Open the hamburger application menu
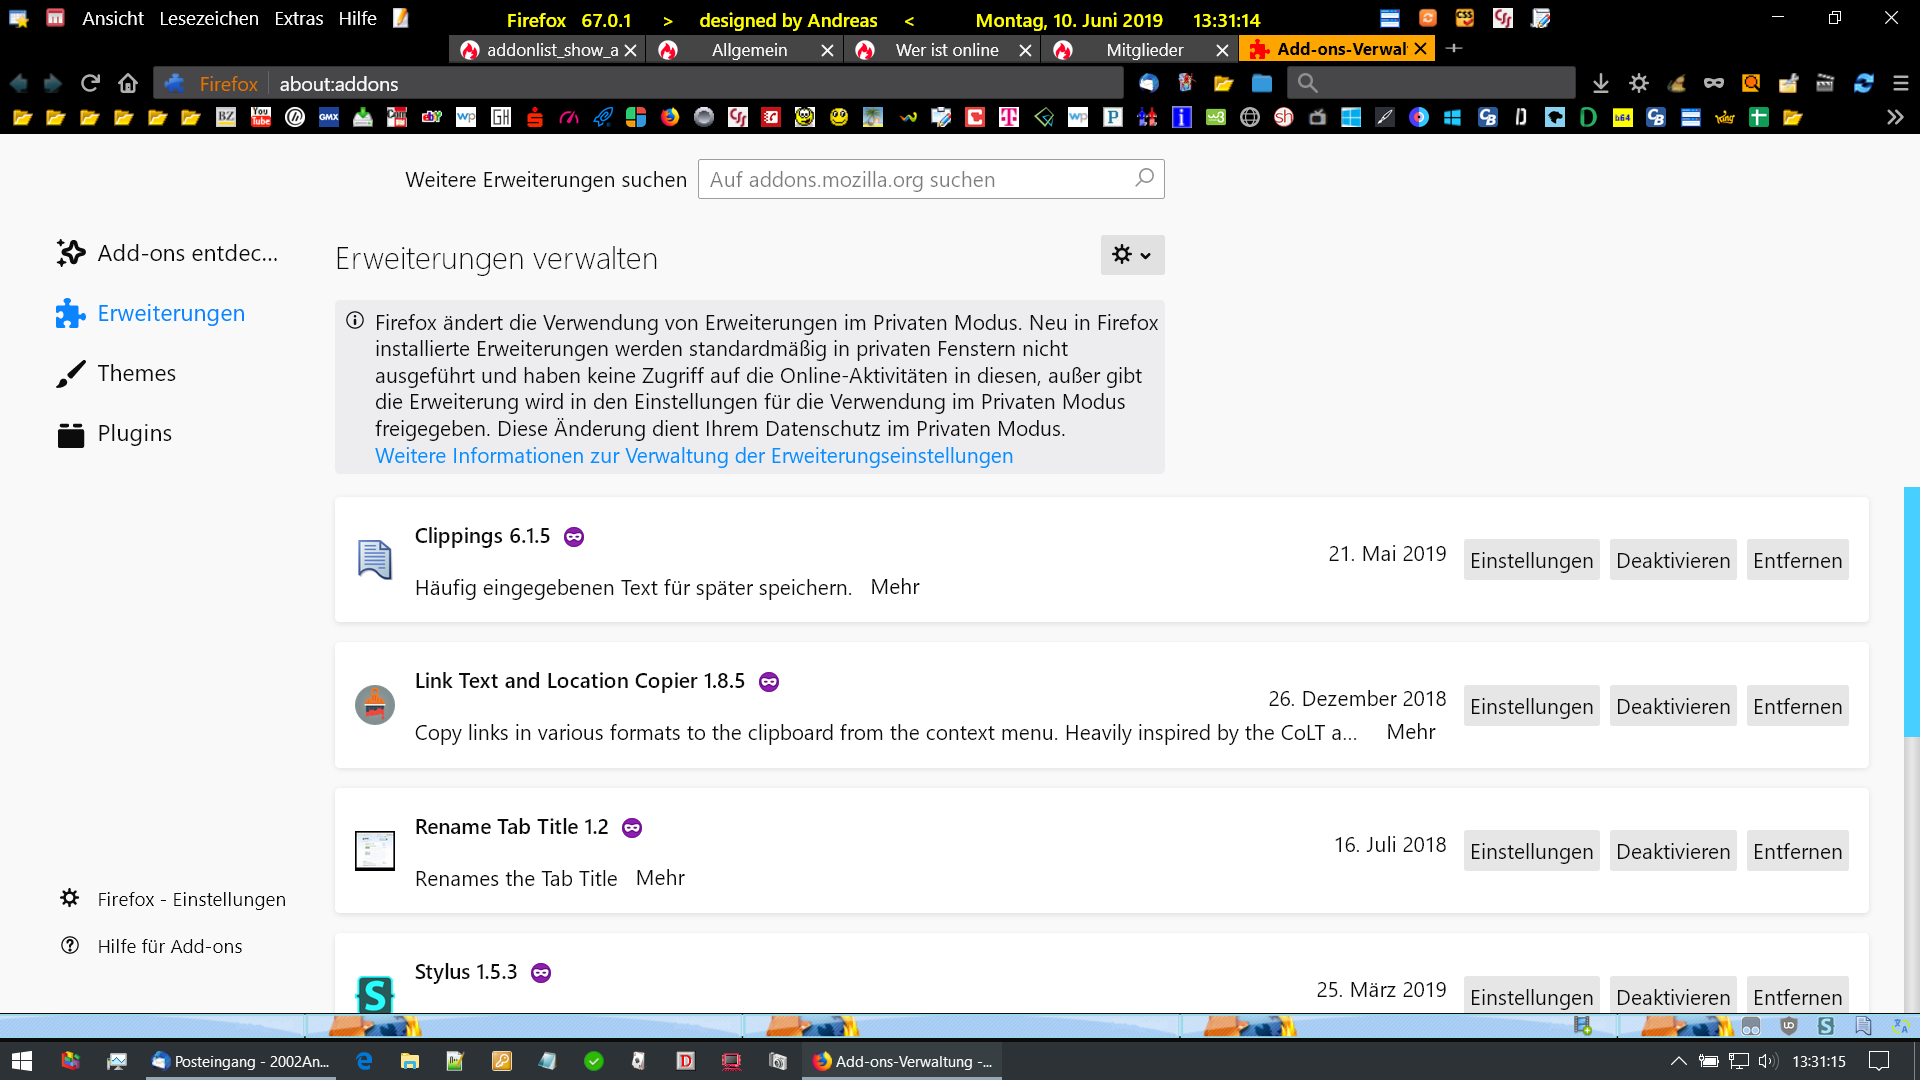 1900,83
